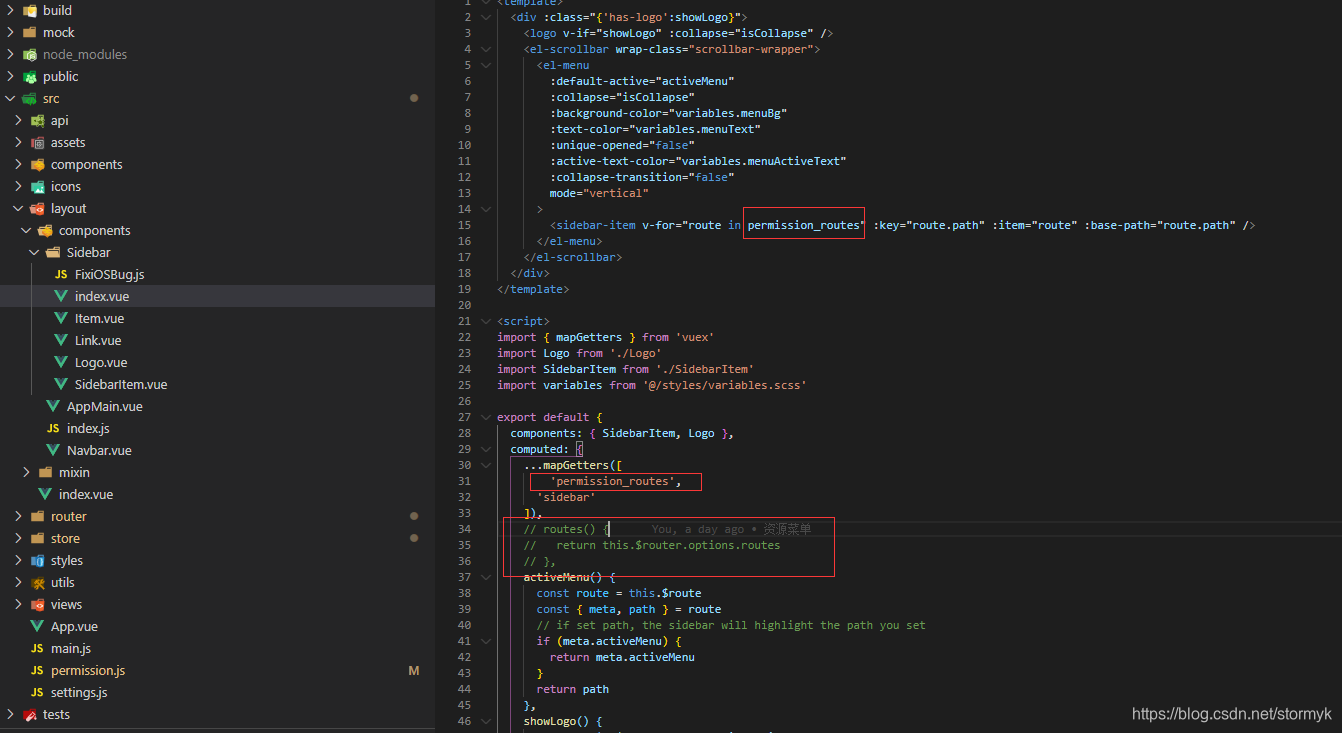Click '@/styles/variables.scss' import path
1342x733 pixels.
(724, 385)
